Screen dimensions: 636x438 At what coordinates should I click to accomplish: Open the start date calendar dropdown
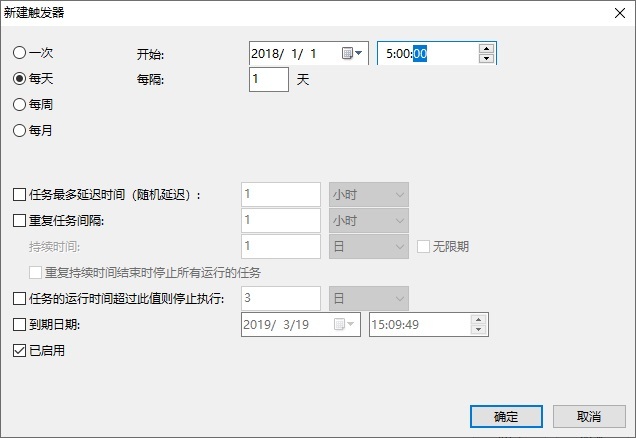point(352,53)
